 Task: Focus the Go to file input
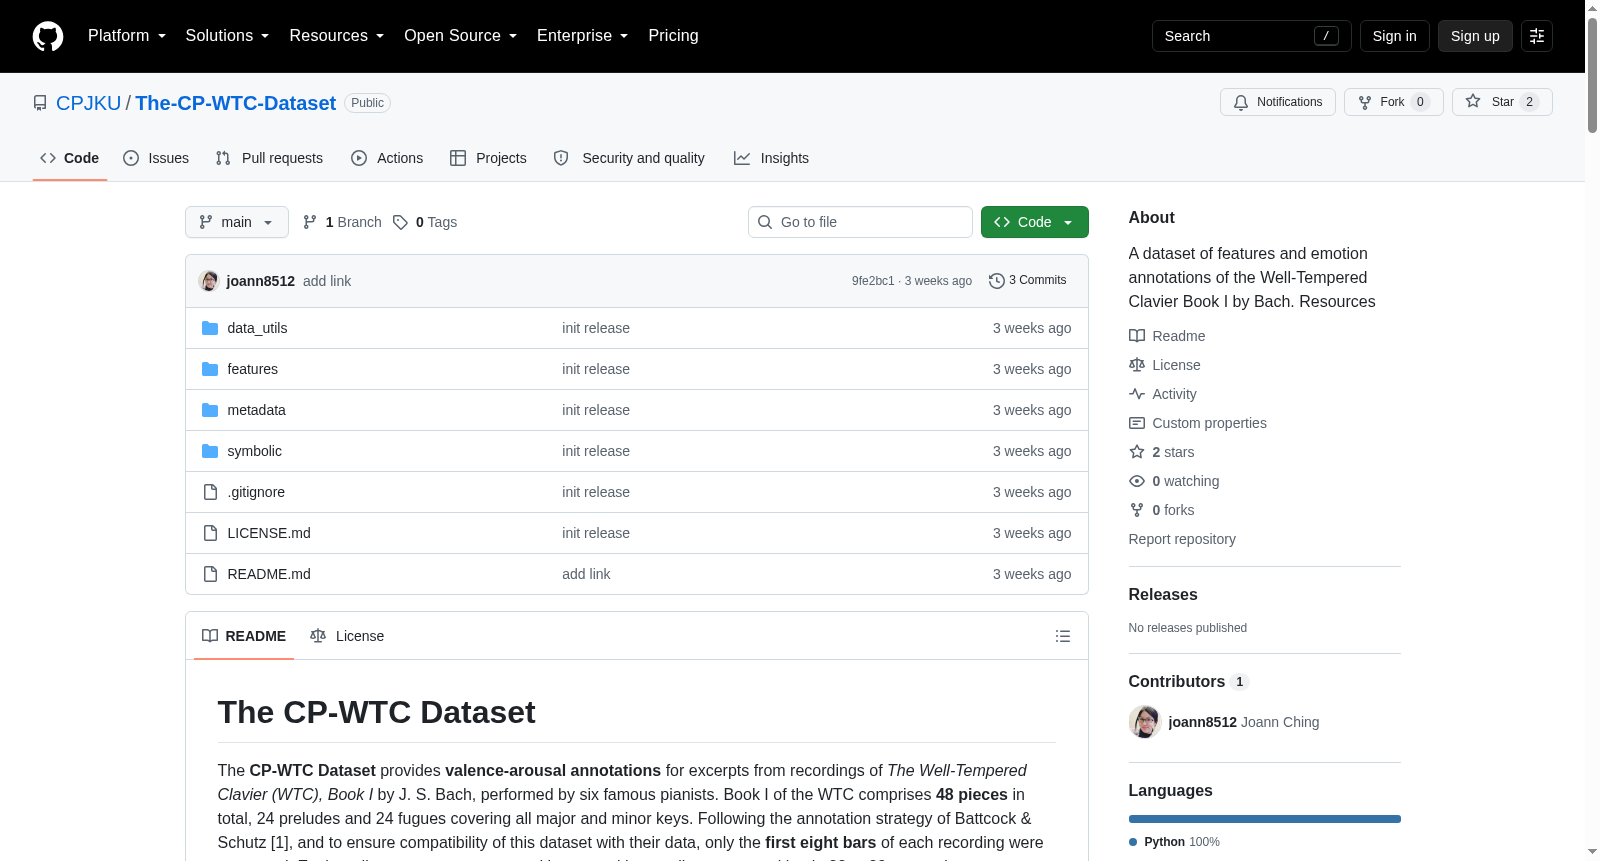[860, 222]
